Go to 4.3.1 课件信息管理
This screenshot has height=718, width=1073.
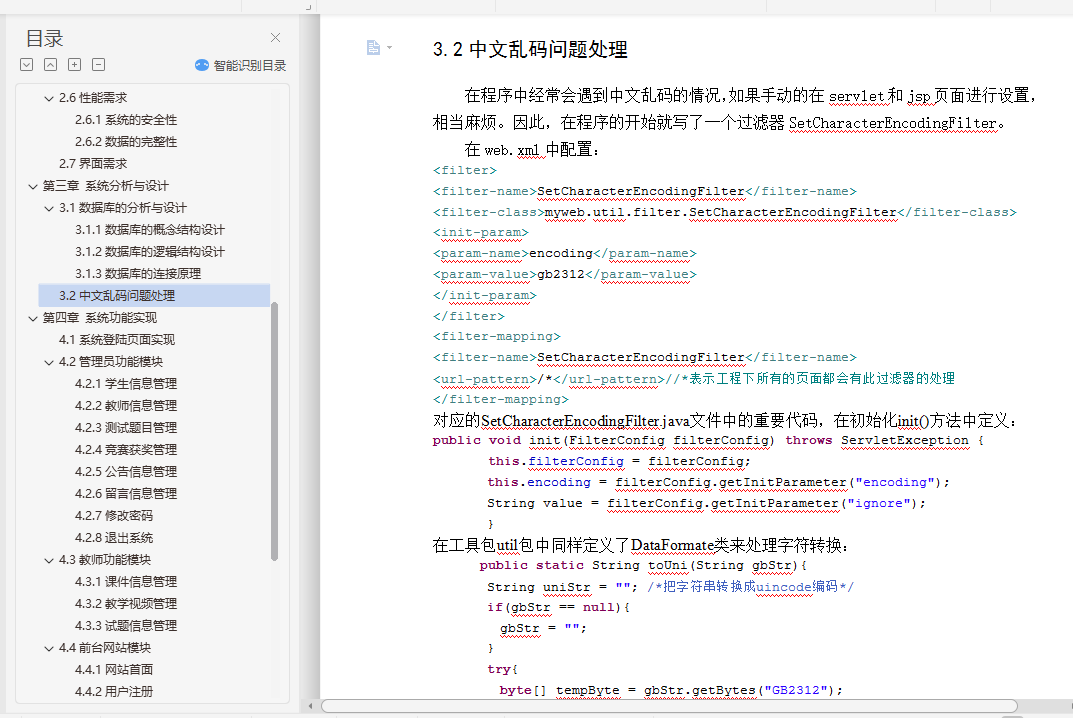tap(126, 582)
